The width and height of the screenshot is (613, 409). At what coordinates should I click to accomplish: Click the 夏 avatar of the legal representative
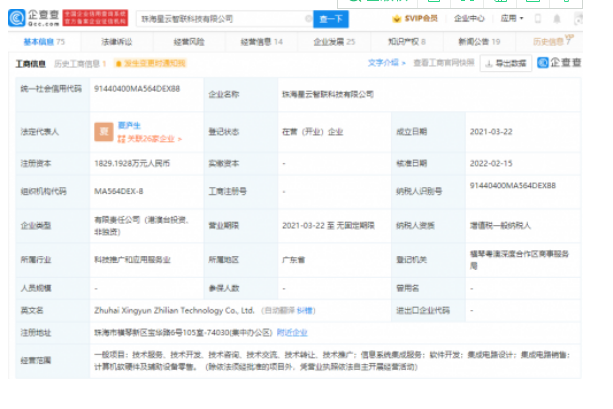click(104, 132)
